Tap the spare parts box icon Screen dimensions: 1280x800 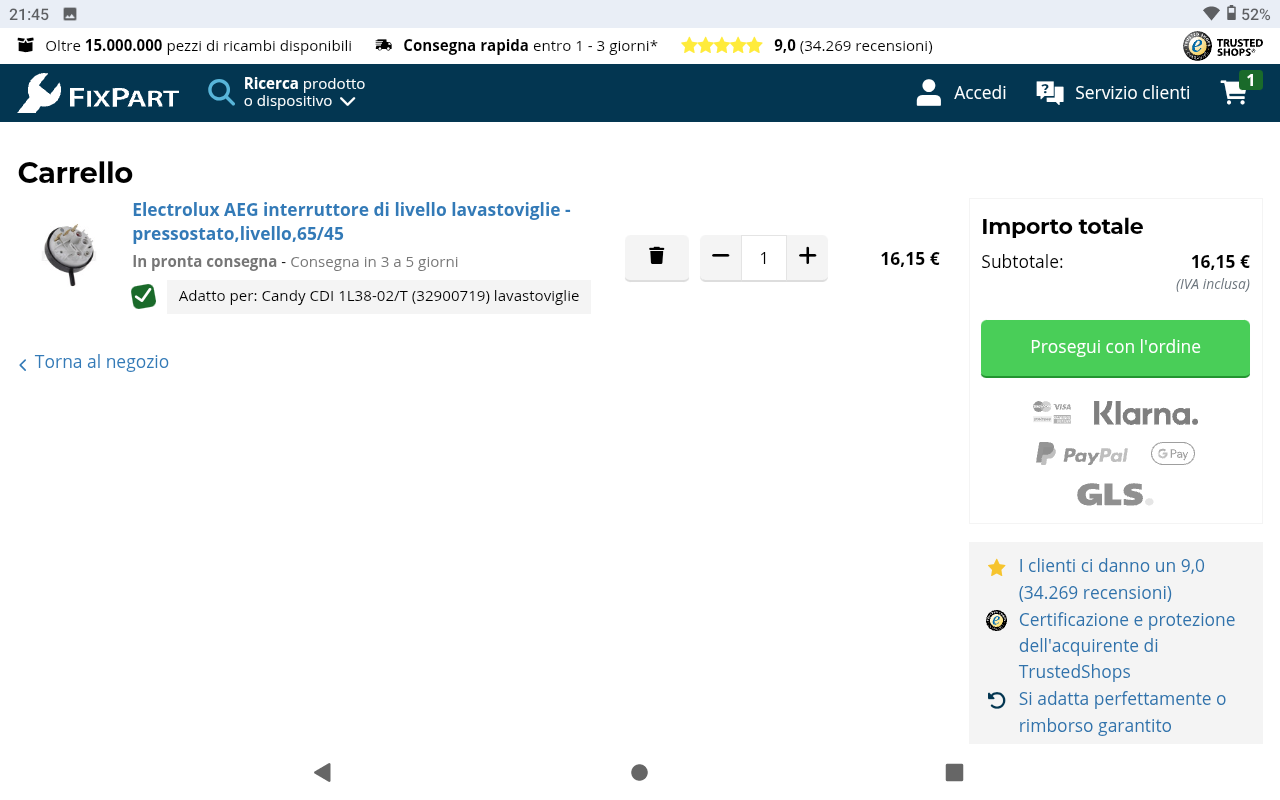pos(26,45)
